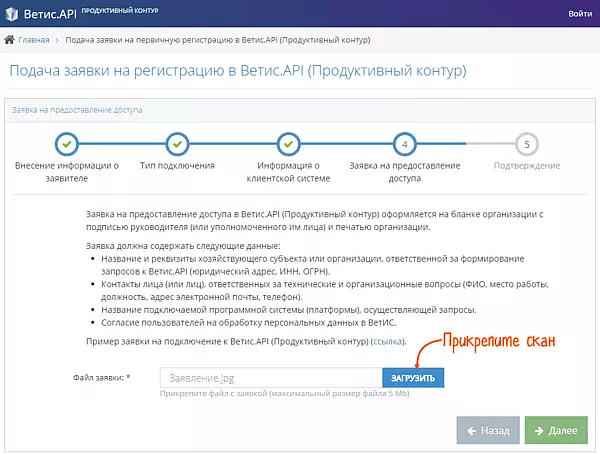The height and width of the screenshot is (454, 600).
Task: Open step label Внесение информации о заявителе
Action: coord(66,171)
